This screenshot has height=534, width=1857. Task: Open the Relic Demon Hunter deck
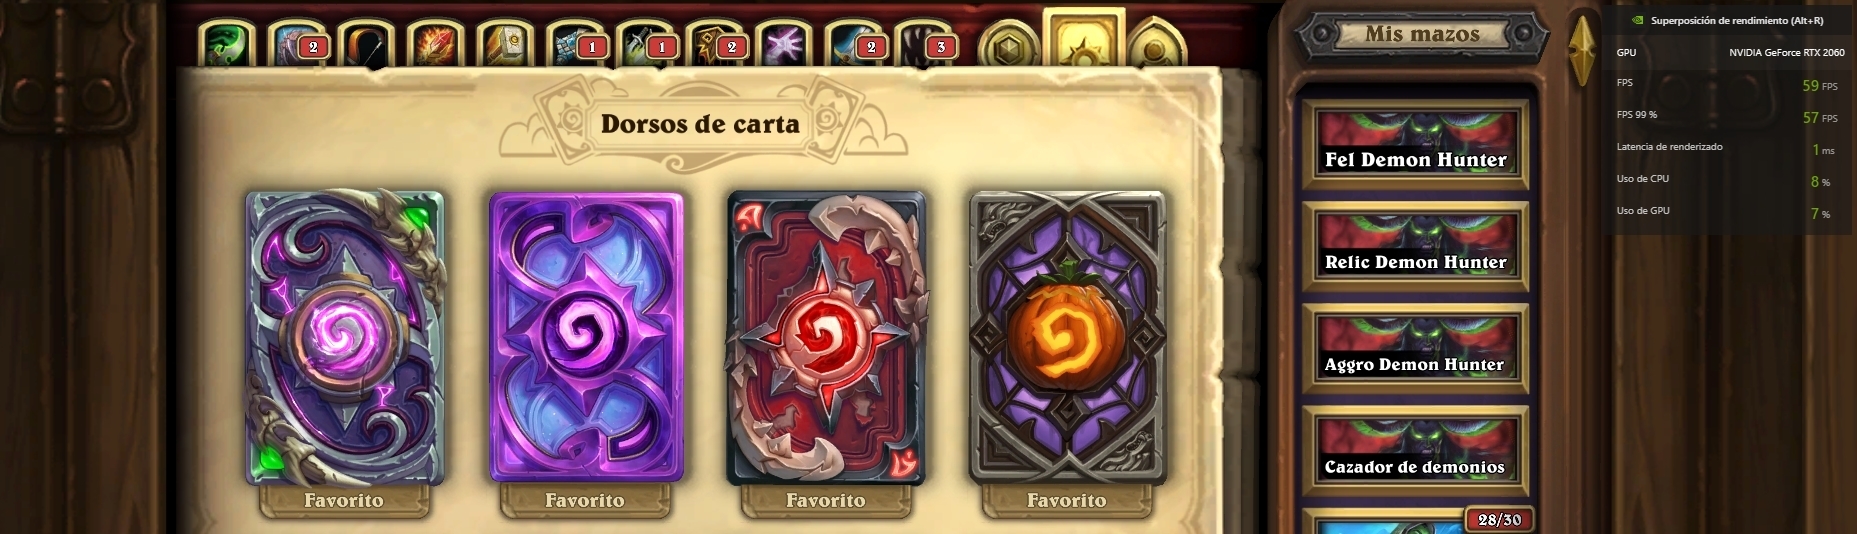(1415, 247)
